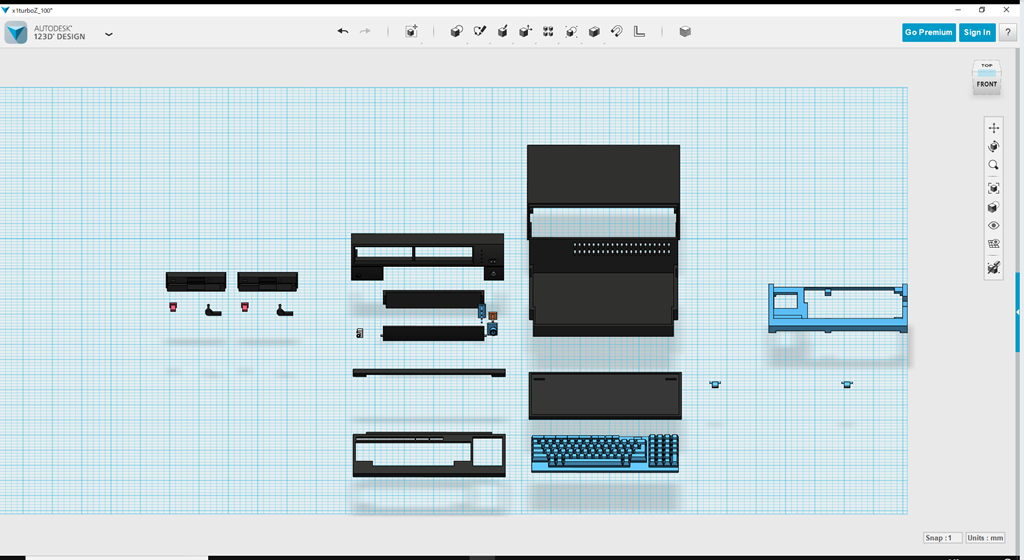This screenshot has width=1024, height=560.
Task: Click the Fit to view icon
Action: (x=993, y=188)
